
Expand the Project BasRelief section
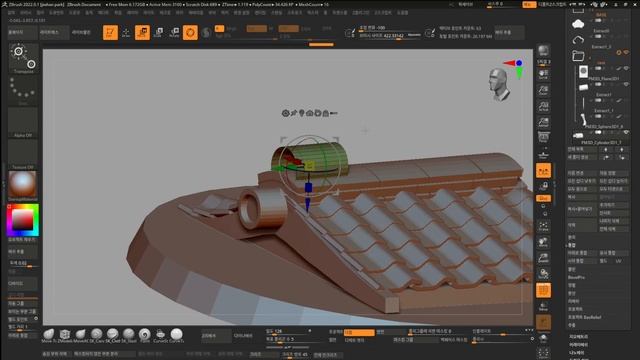(x=584, y=317)
